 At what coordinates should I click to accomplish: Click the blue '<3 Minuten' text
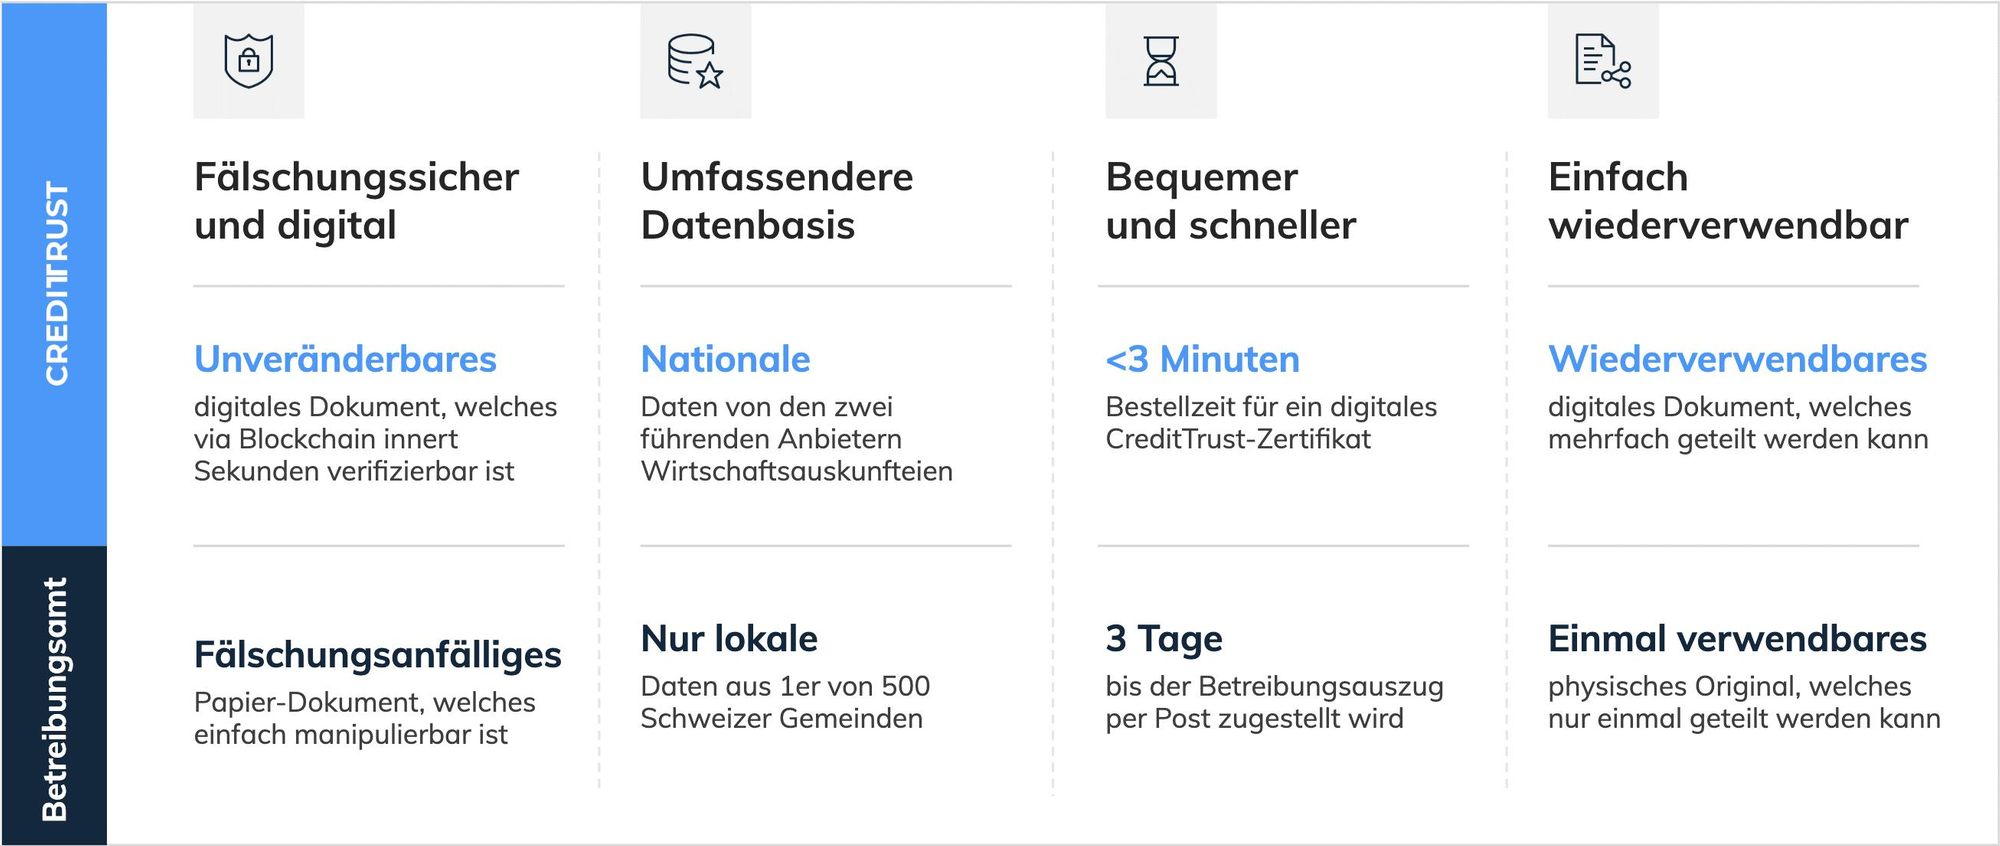pos(1202,359)
